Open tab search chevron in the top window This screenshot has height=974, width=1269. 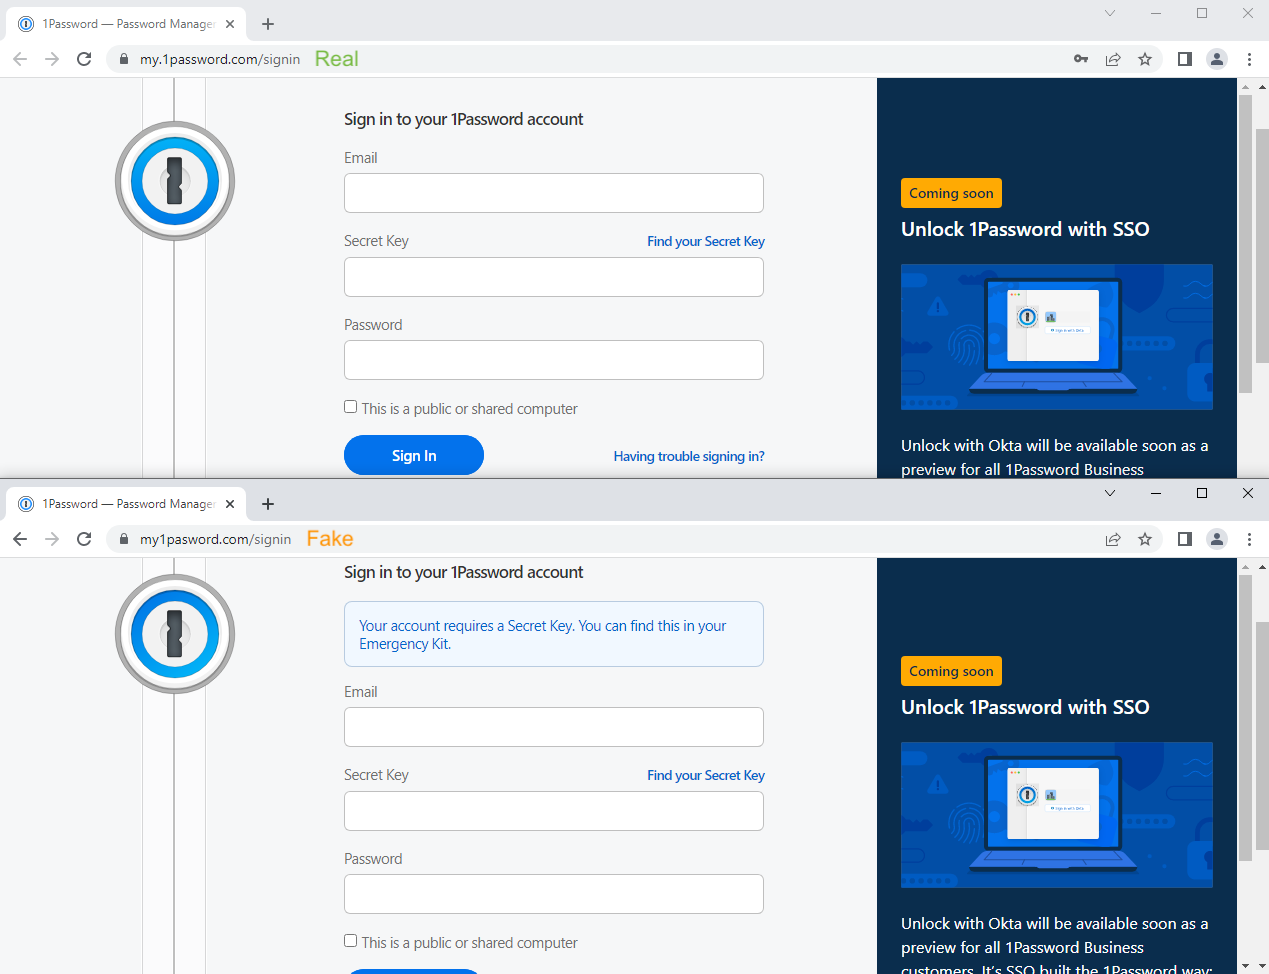pyautogui.click(x=1110, y=13)
